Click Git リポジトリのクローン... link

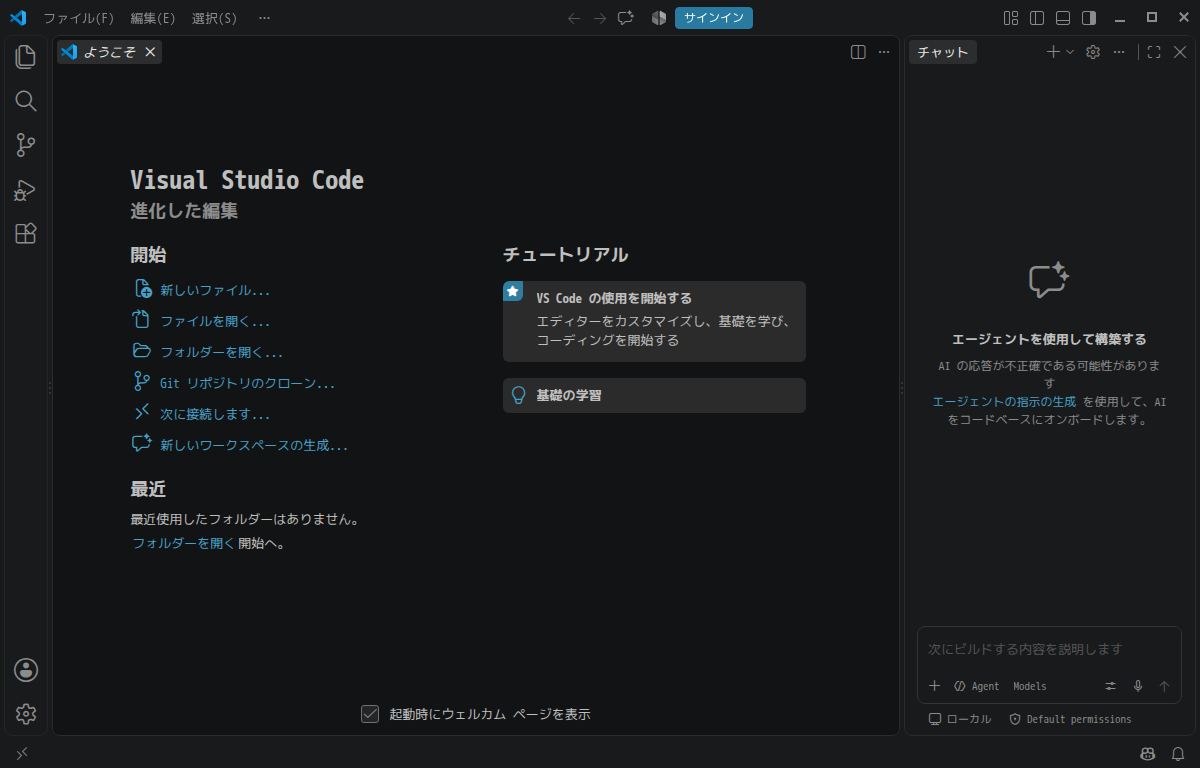pos(247,383)
